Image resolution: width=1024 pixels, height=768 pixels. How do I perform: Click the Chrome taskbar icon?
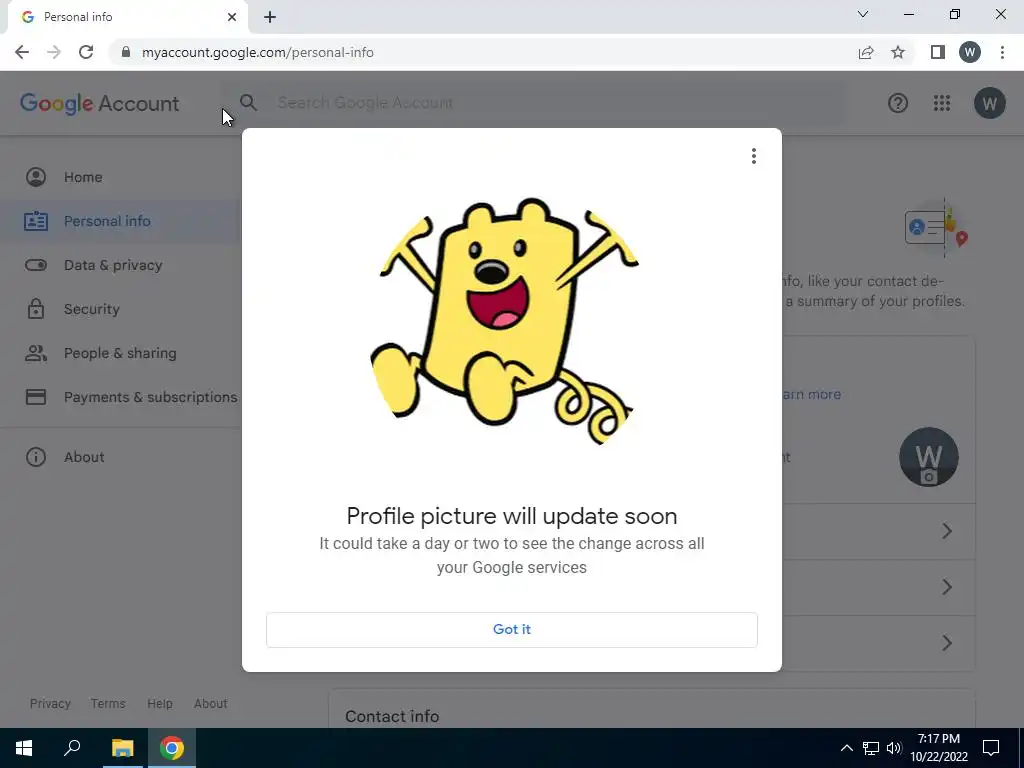(x=172, y=748)
